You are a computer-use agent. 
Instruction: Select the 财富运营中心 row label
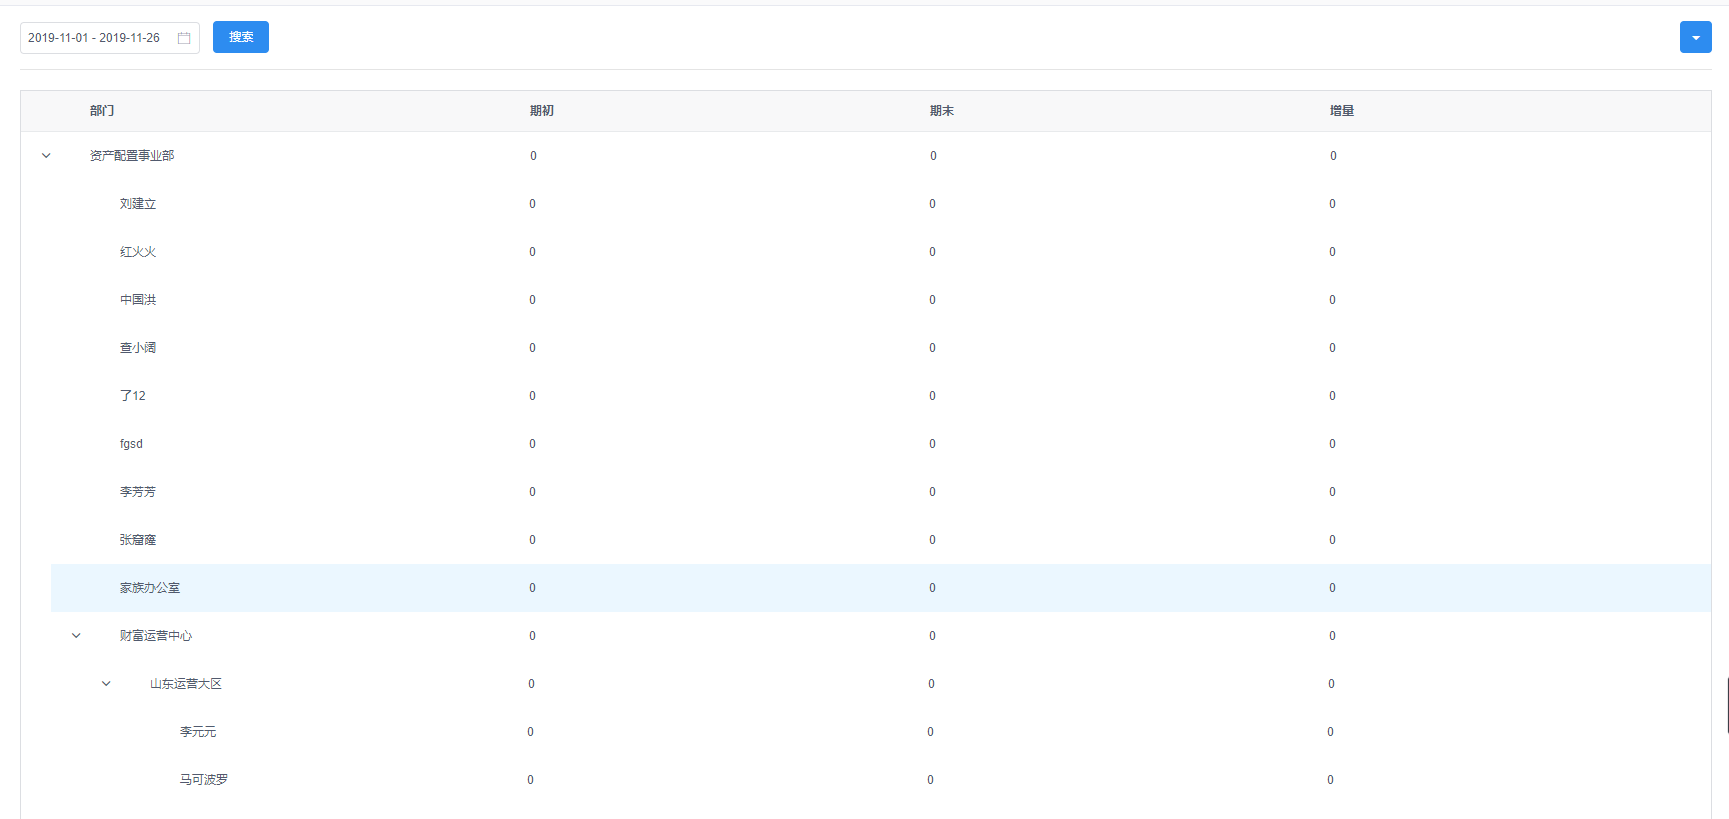coord(156,636)
